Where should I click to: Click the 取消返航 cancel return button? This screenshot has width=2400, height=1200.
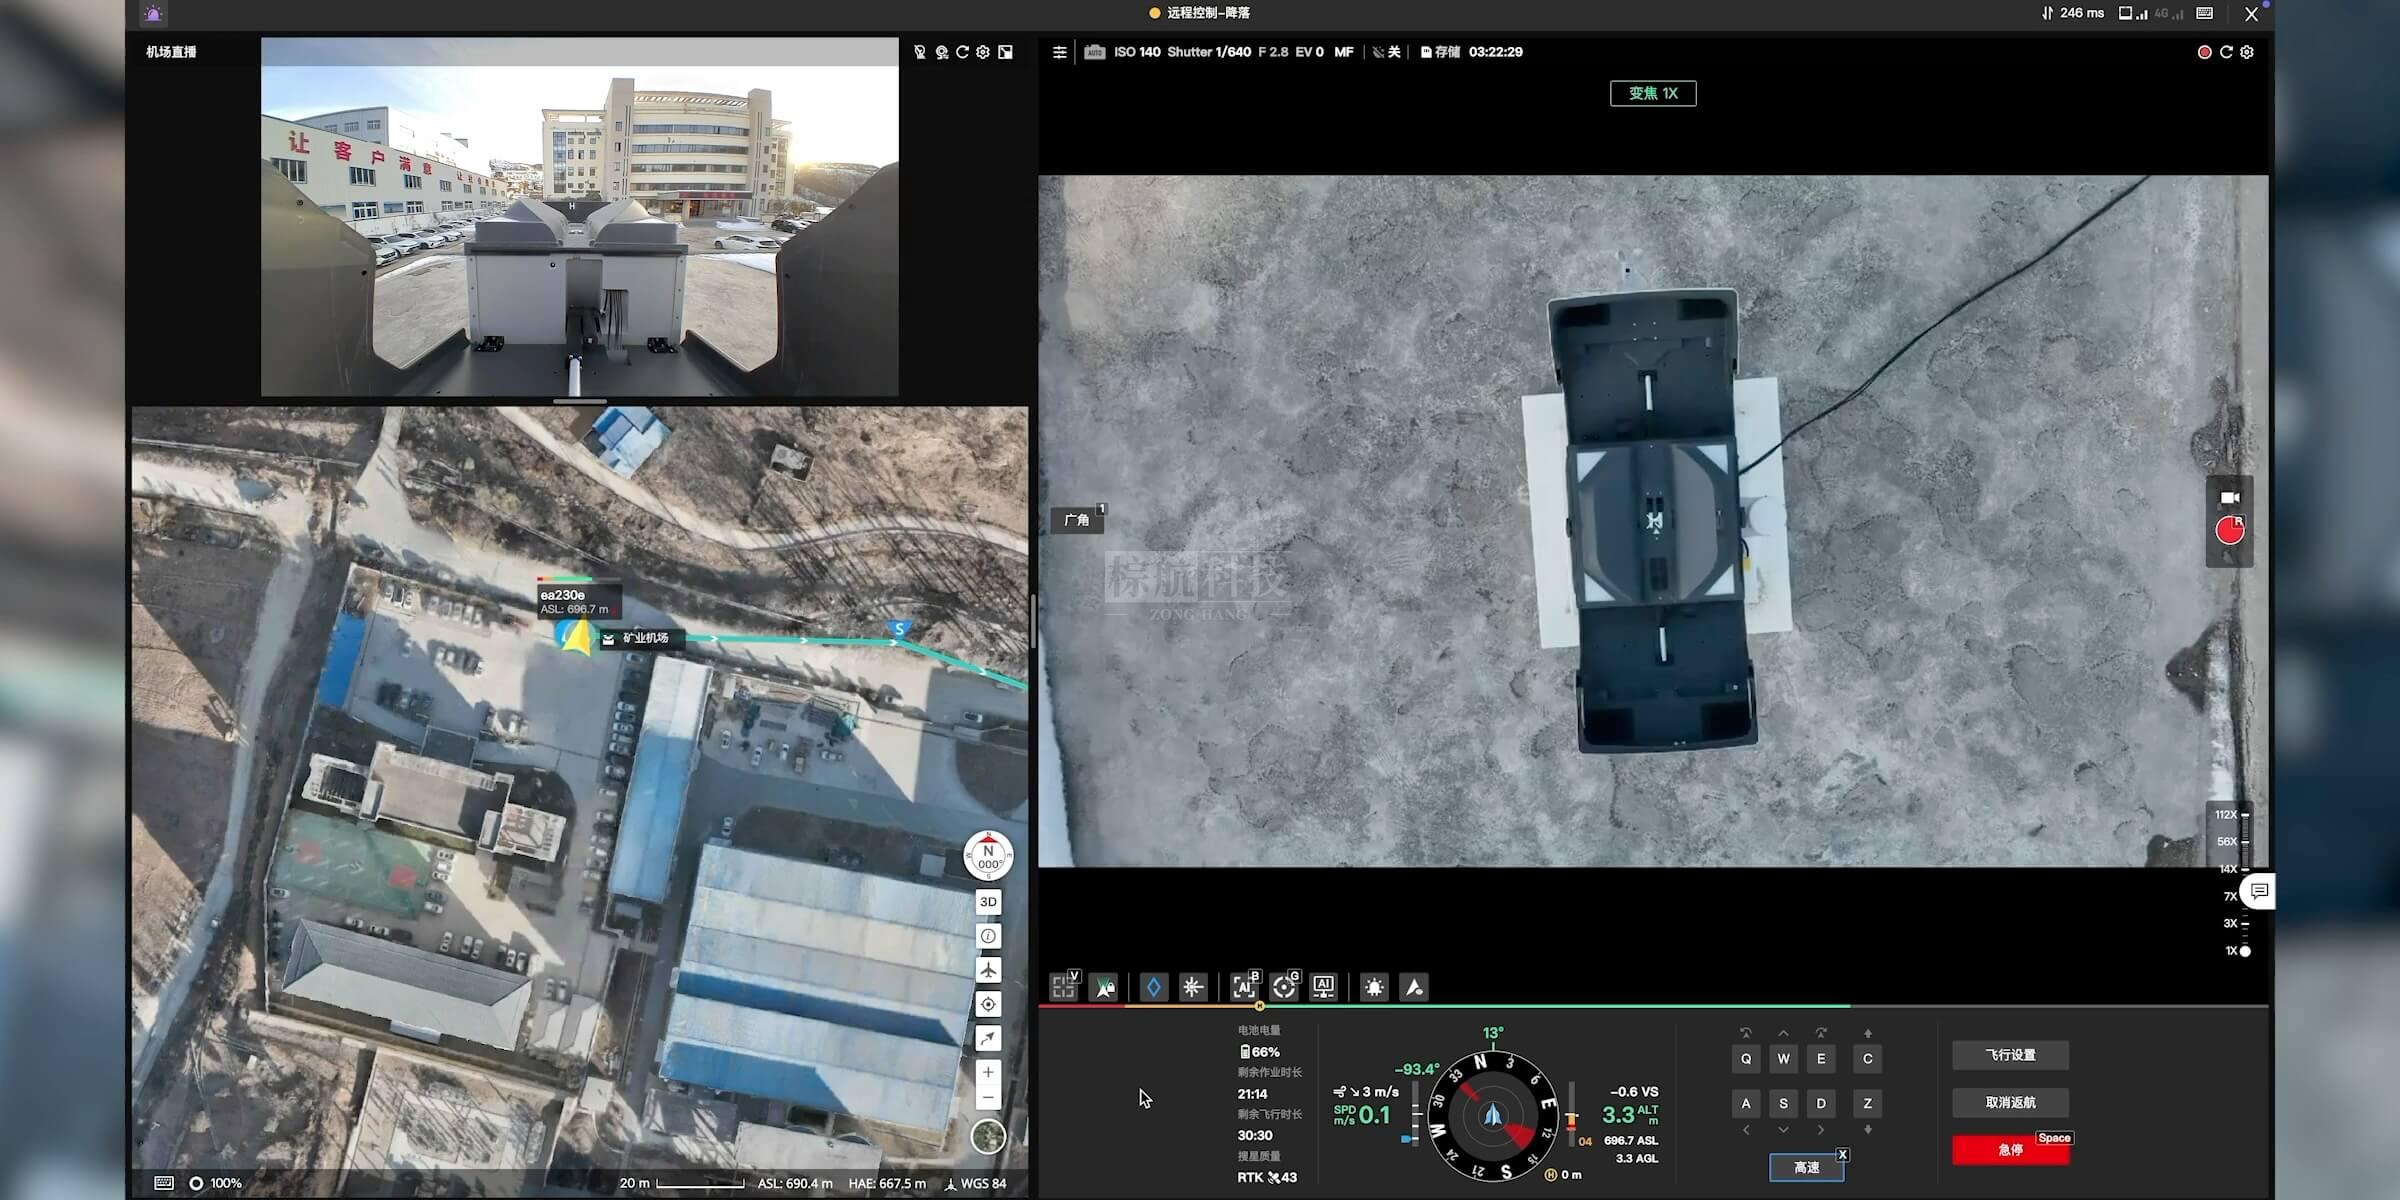(2010, 1102)
